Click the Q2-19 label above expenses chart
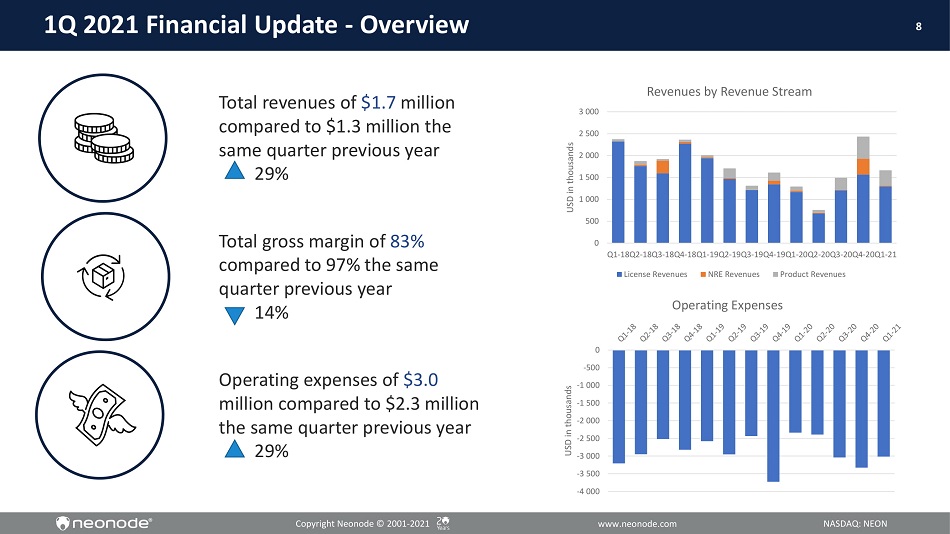The height and width of the screenshot is (534, 950). tap(736, 333)
